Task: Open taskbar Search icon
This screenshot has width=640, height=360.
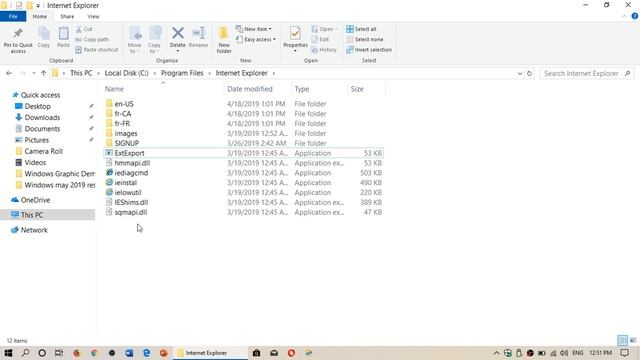Action: (x=25, y=353)
